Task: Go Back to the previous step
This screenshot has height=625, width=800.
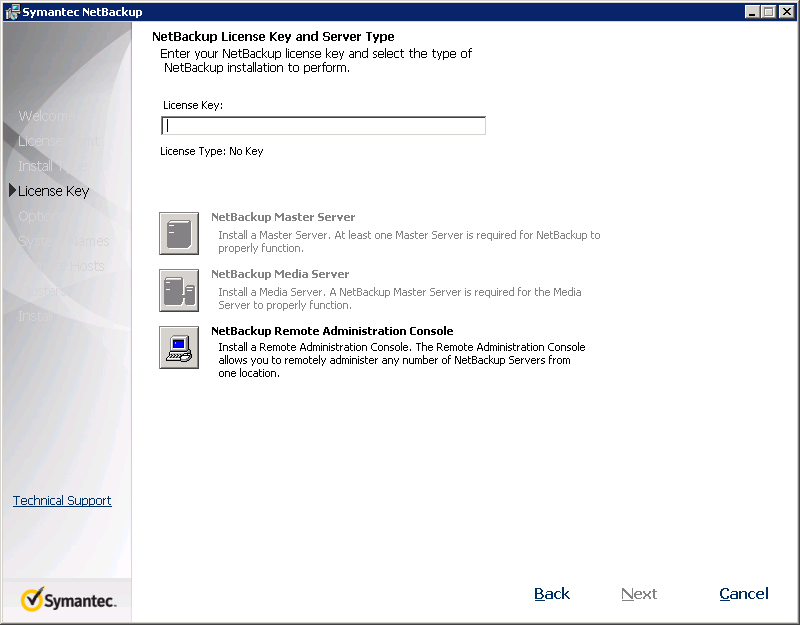Action: tap(552, 594)
